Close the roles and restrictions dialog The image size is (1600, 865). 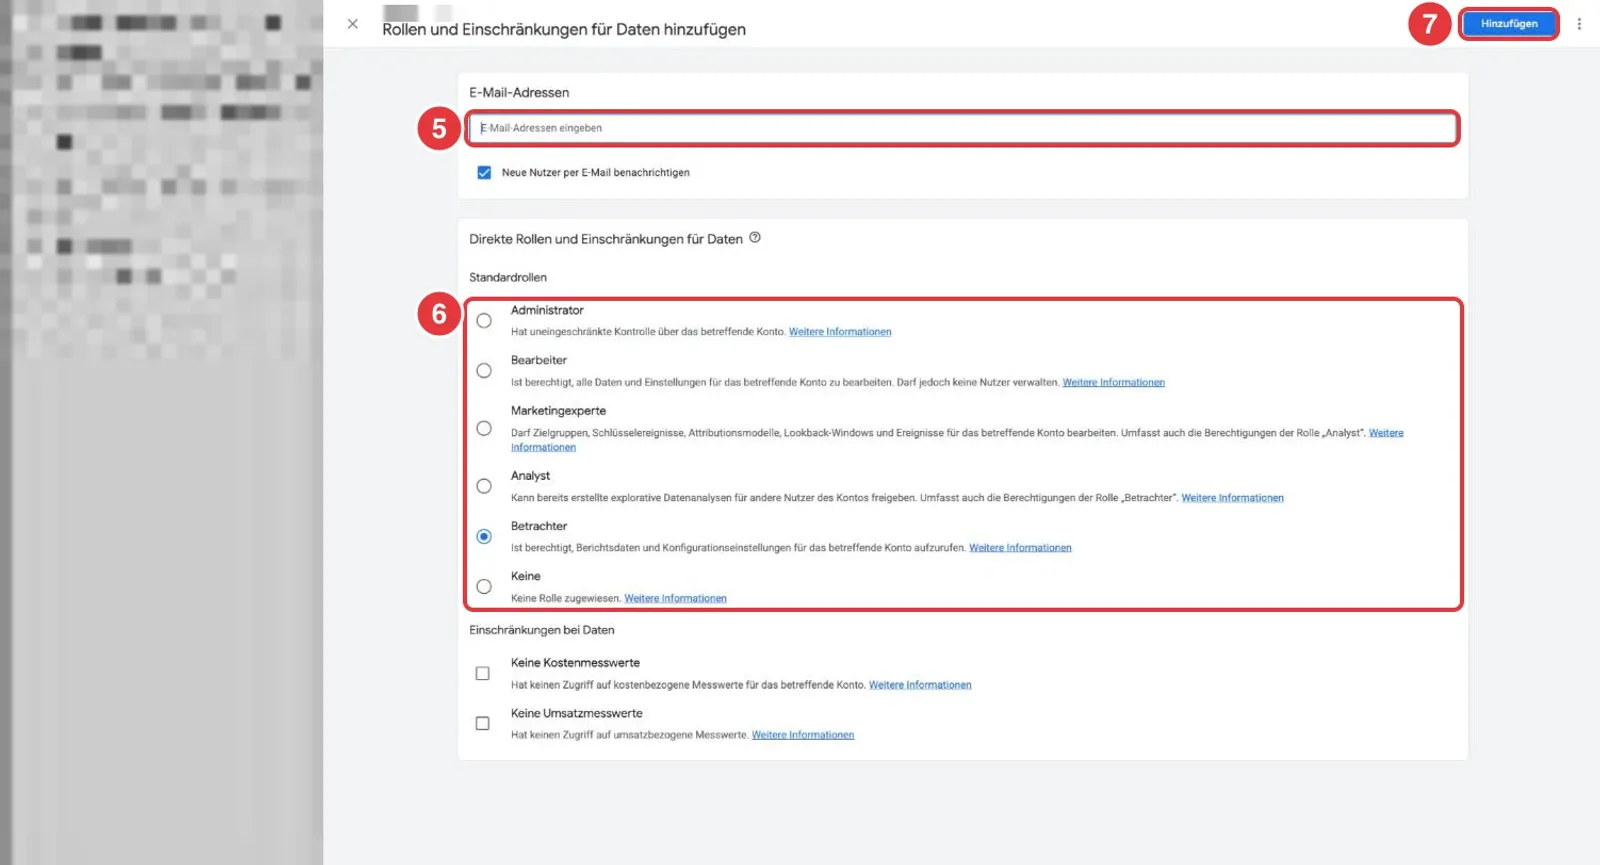[x=353, y=24]
